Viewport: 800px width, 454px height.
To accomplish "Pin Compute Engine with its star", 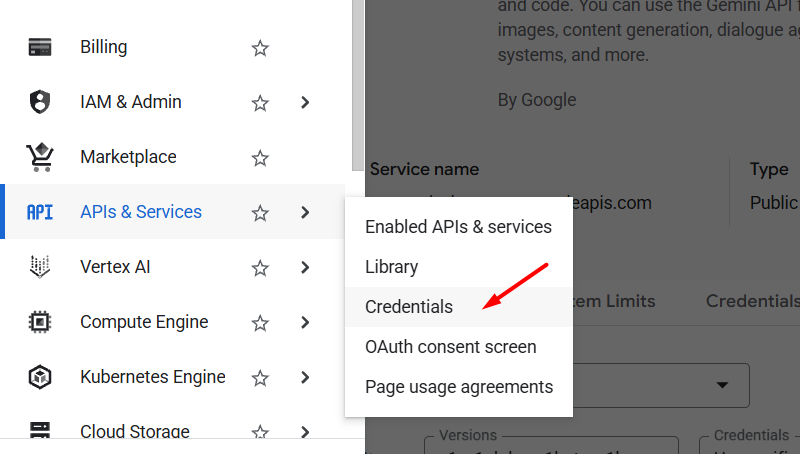I will tap(260, 323).
